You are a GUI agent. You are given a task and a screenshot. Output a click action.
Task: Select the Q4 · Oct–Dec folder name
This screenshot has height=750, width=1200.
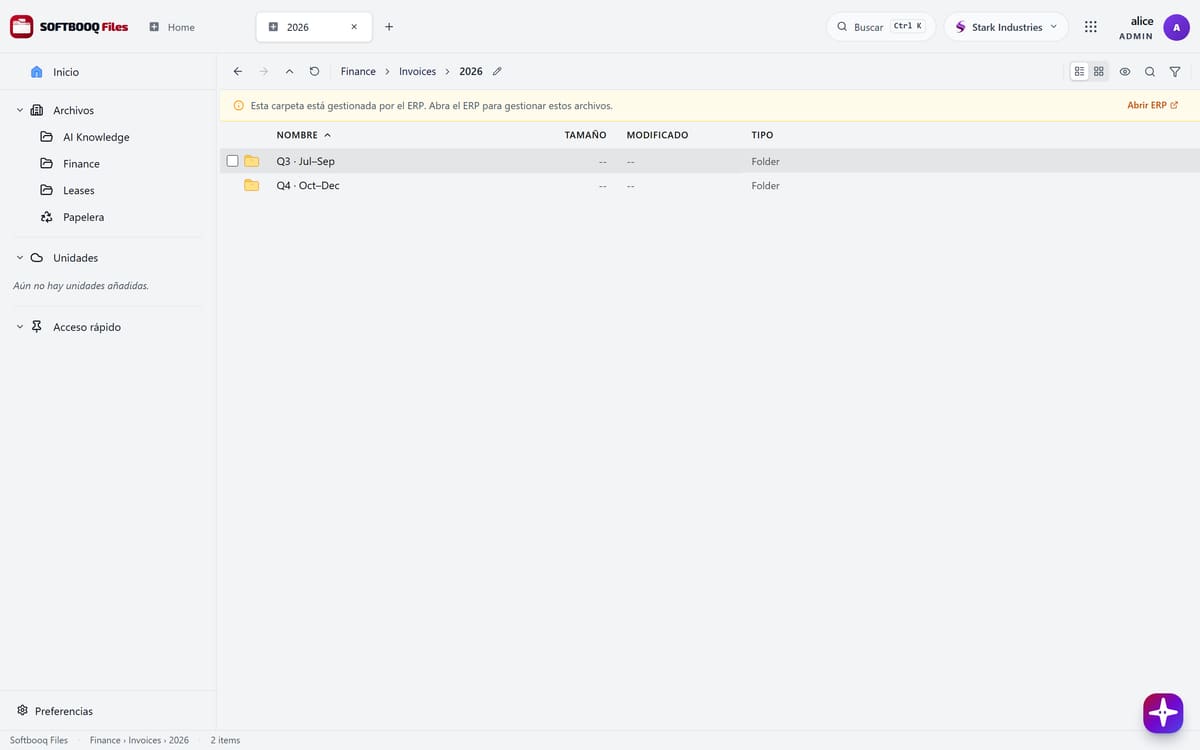coord(308,185)
